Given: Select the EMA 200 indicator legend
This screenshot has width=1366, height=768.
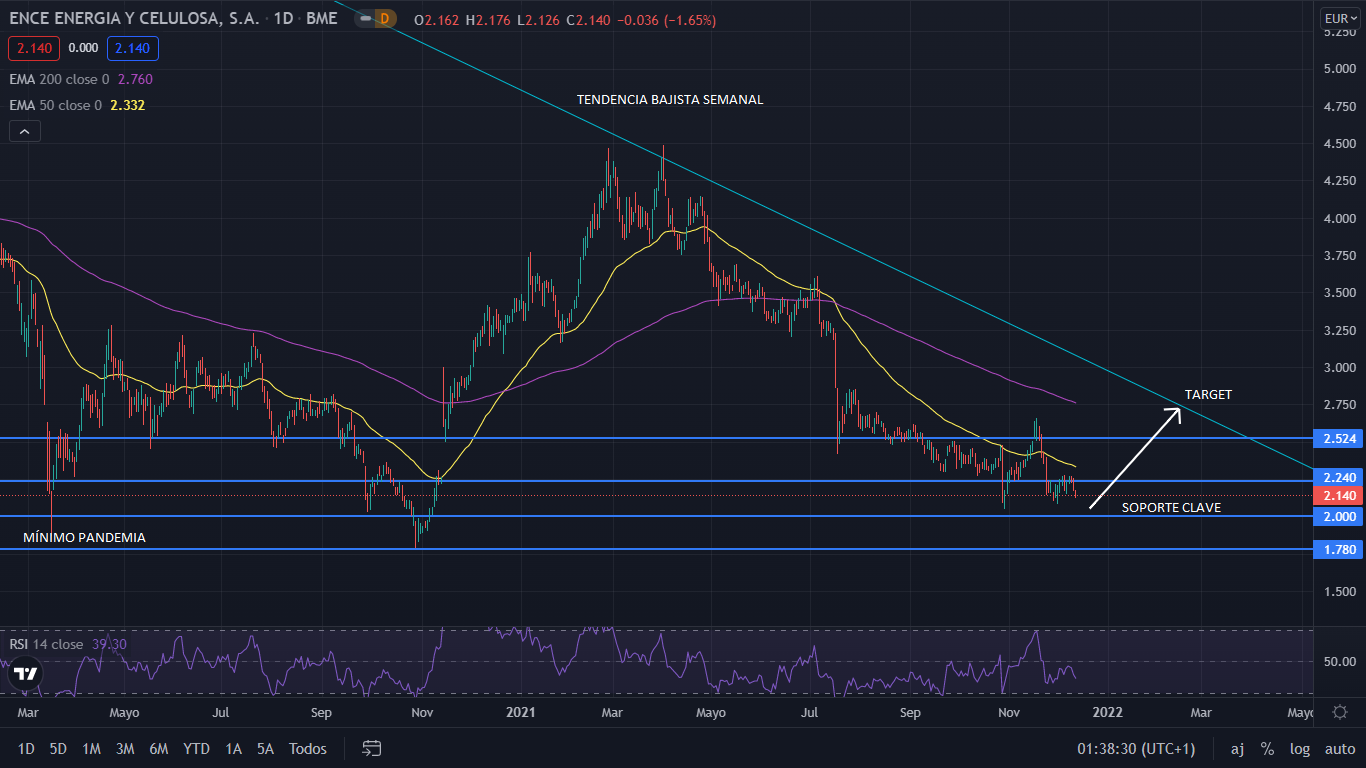Looking at the screenshot, I should click(x=60, y=79).
